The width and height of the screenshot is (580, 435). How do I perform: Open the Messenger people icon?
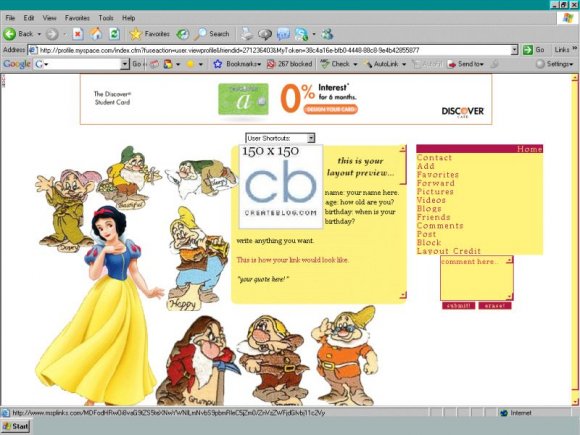pos(328,34)
